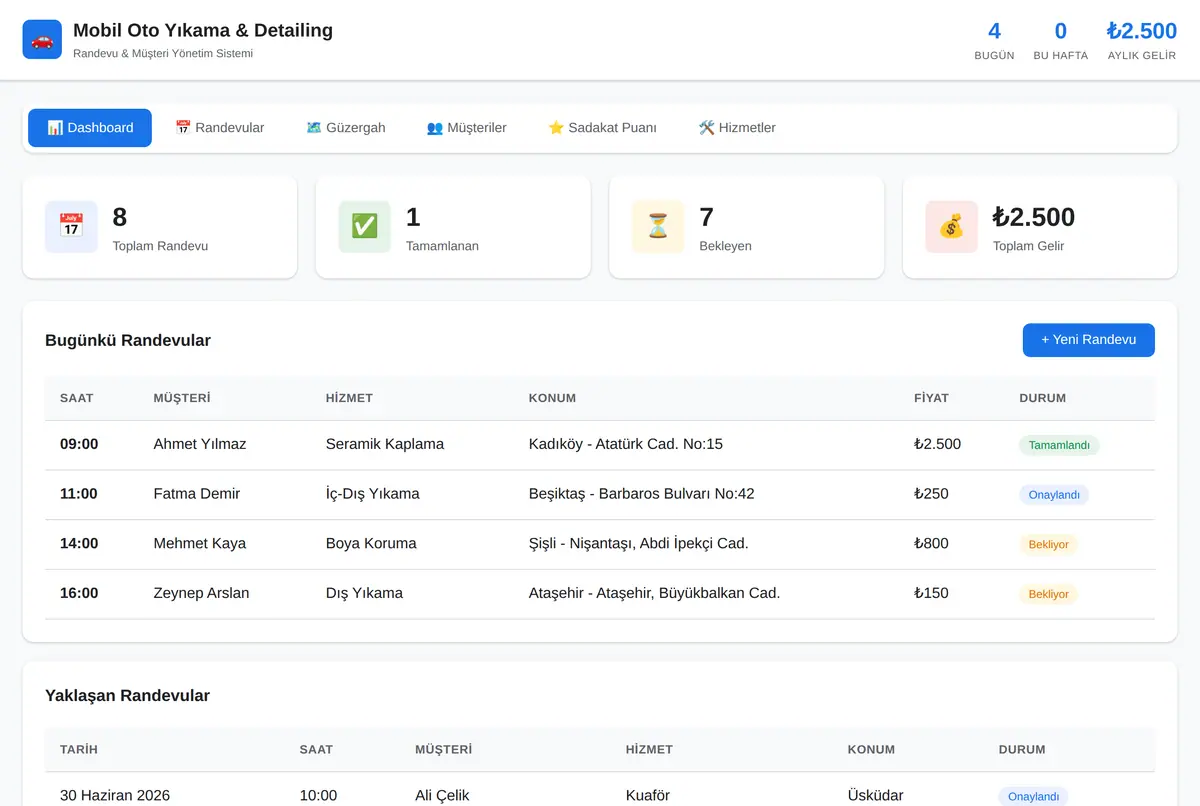
Task: Click the KONUM column header in Bugünkü Randevular
Action: 552,398
